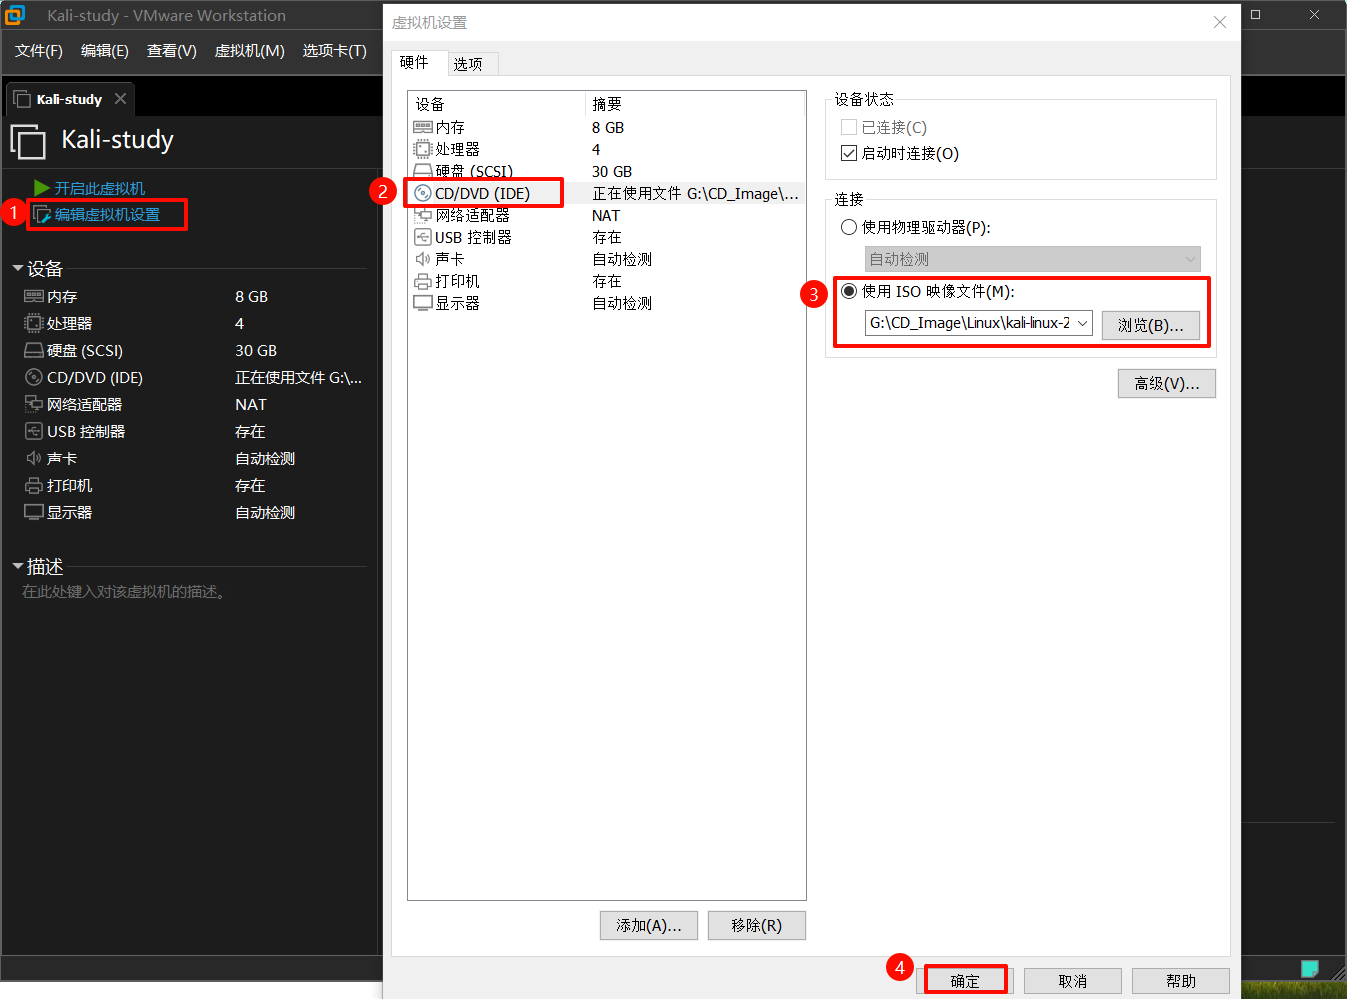Toggle the 启动时连接 checkbox
Image resolution: width=1347 pixels, height=999 pixels.
(847, 153)
